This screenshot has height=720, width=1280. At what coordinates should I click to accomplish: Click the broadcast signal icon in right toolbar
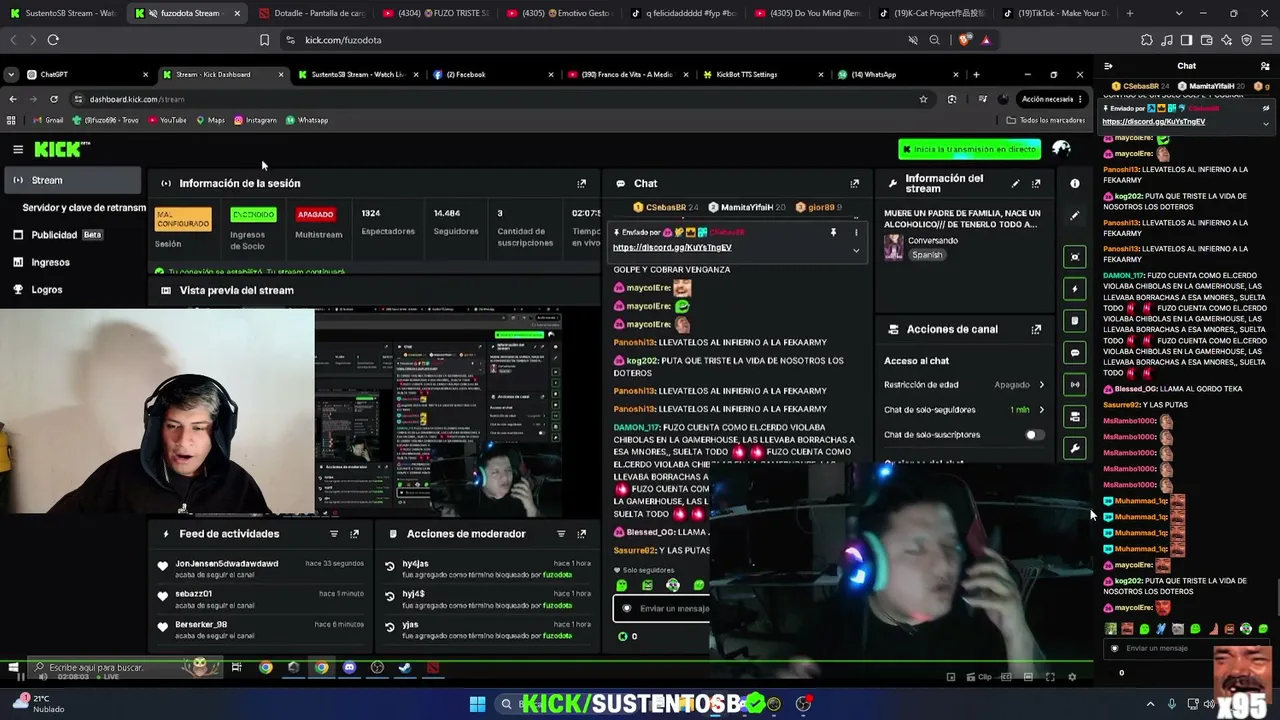[1075, 385]
